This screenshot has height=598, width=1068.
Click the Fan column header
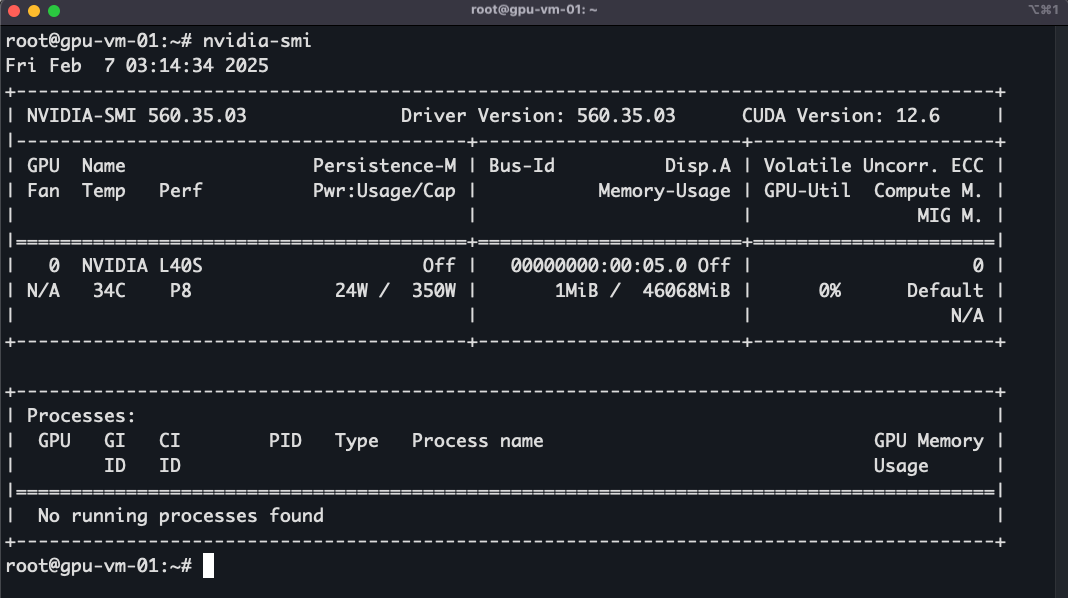(44, 191)
